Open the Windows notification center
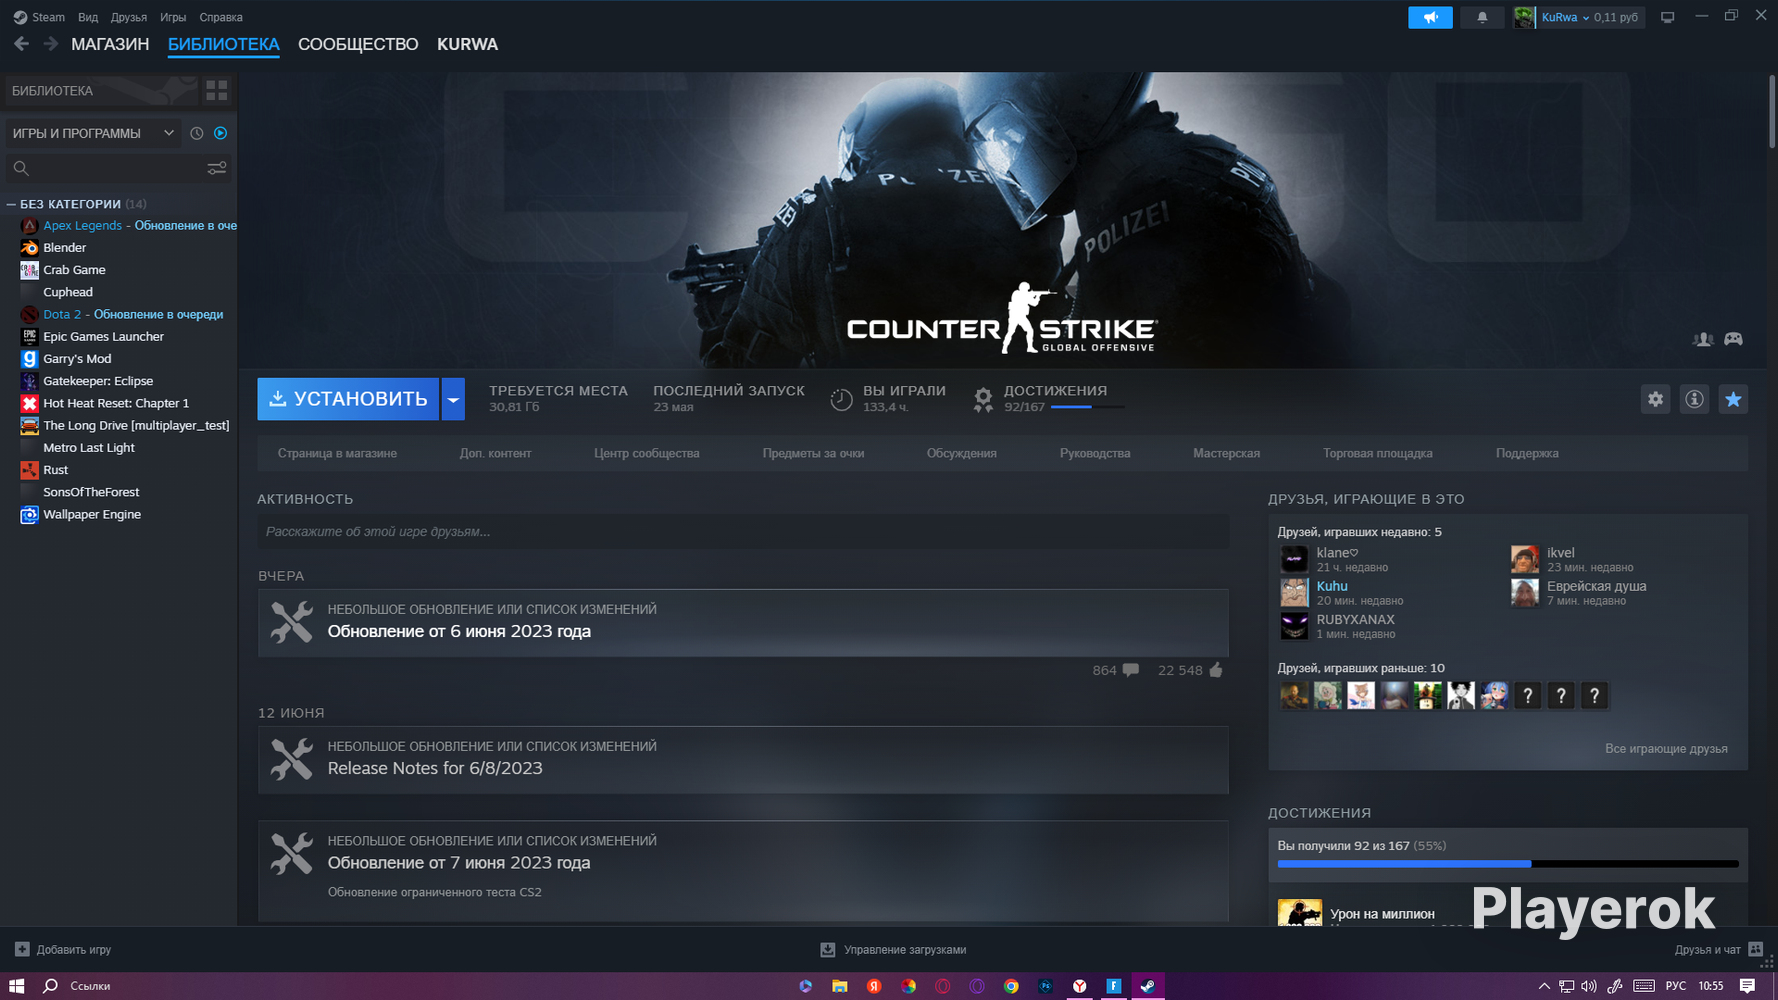1778x1000 pixels. tap(1747, 986)
